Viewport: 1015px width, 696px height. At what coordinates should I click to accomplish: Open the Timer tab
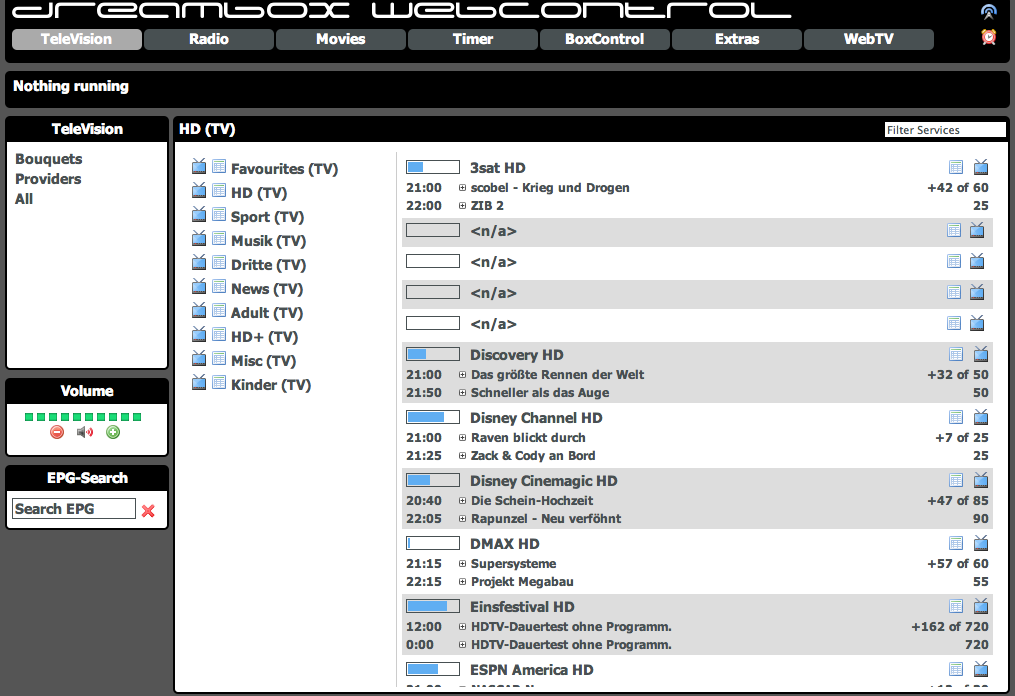(473, 39)
